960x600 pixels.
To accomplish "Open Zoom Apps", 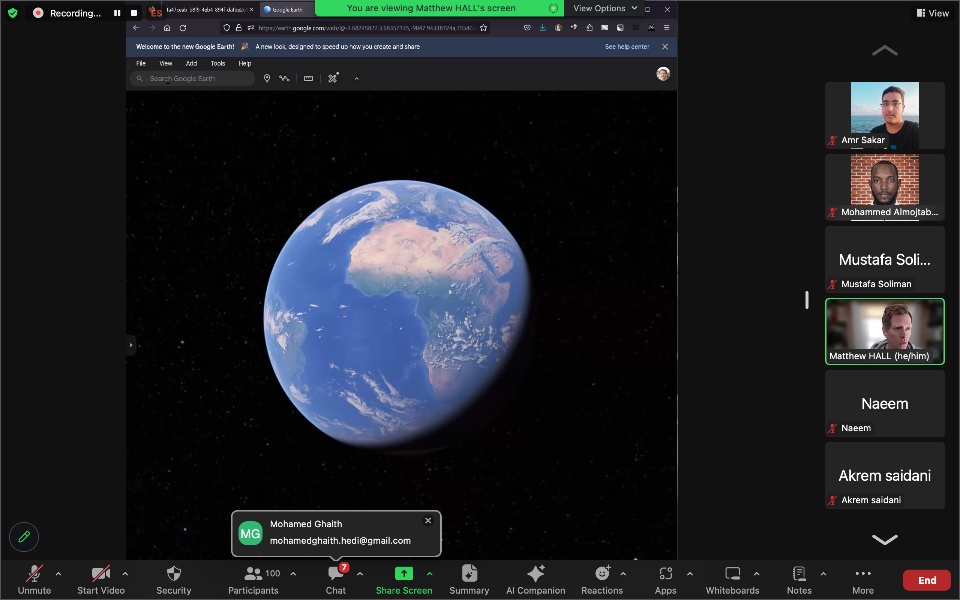I will pyautogui.click(x=666, y=580).
